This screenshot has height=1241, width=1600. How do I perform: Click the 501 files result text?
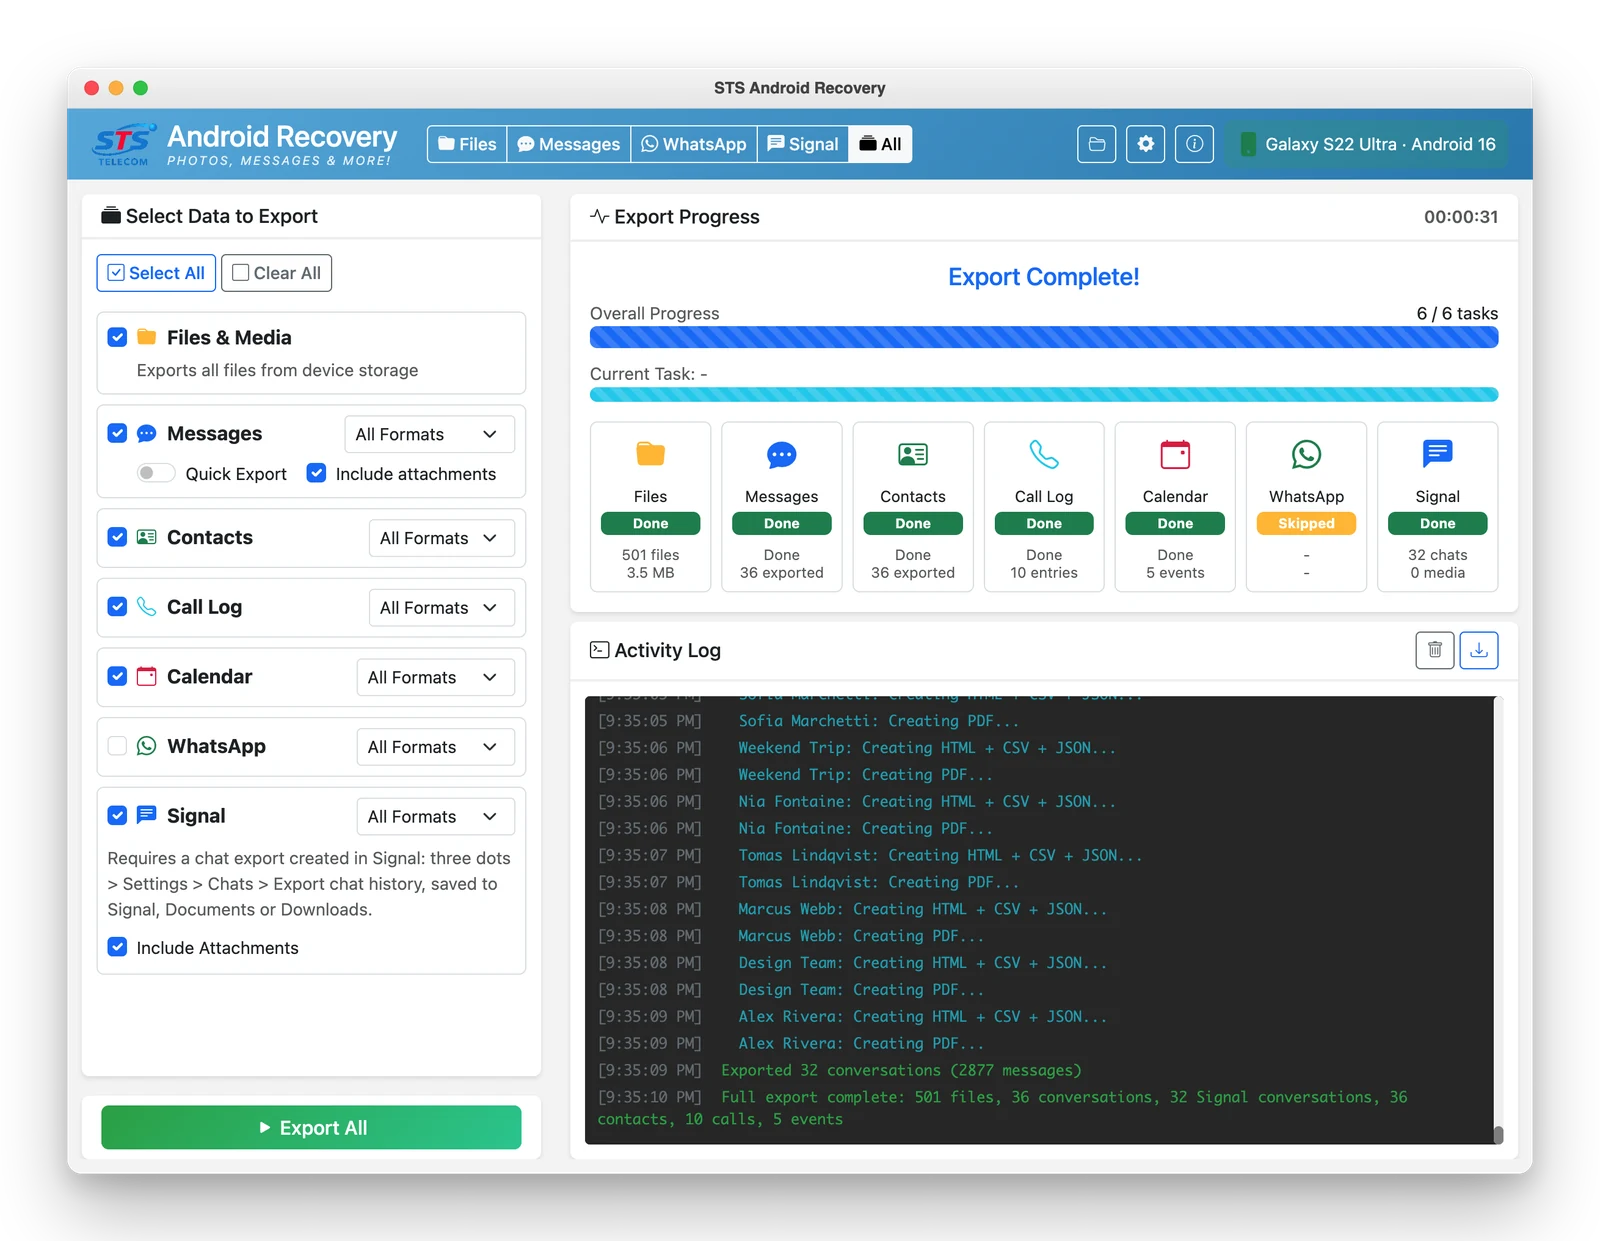point(650,554)
